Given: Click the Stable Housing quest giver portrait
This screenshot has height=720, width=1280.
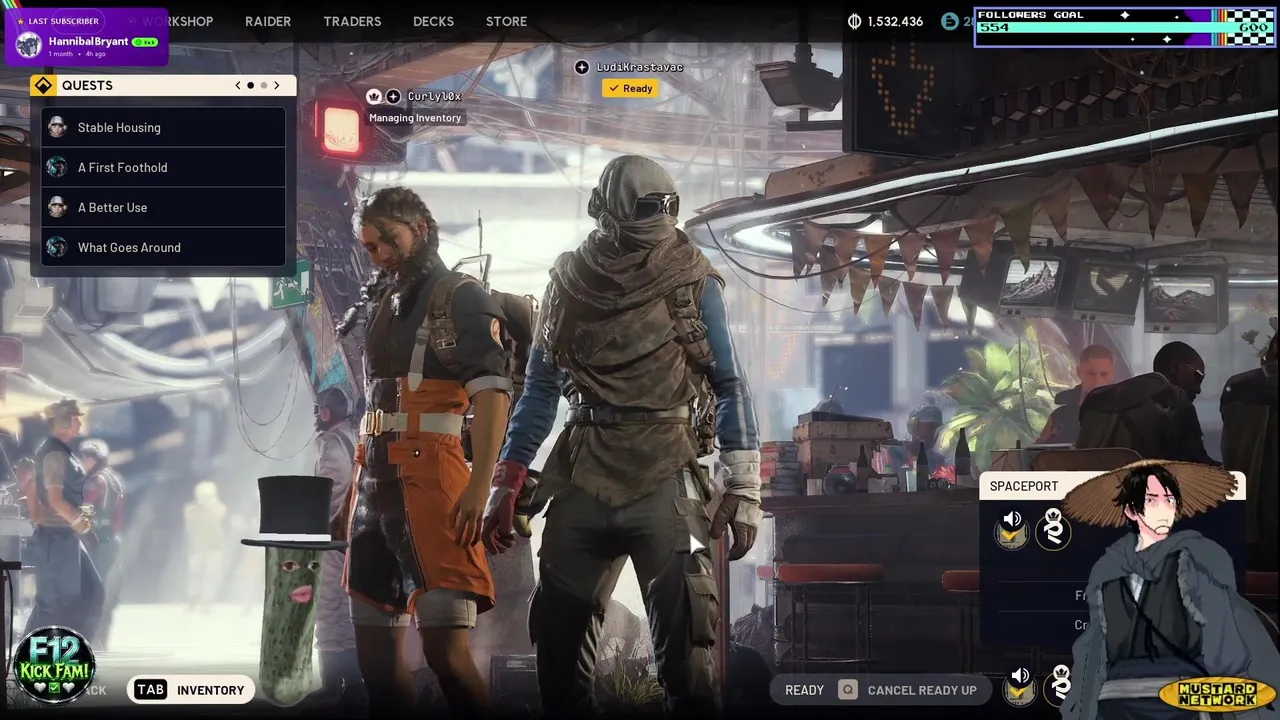Looking at the screenshot, I should point(57,127).
